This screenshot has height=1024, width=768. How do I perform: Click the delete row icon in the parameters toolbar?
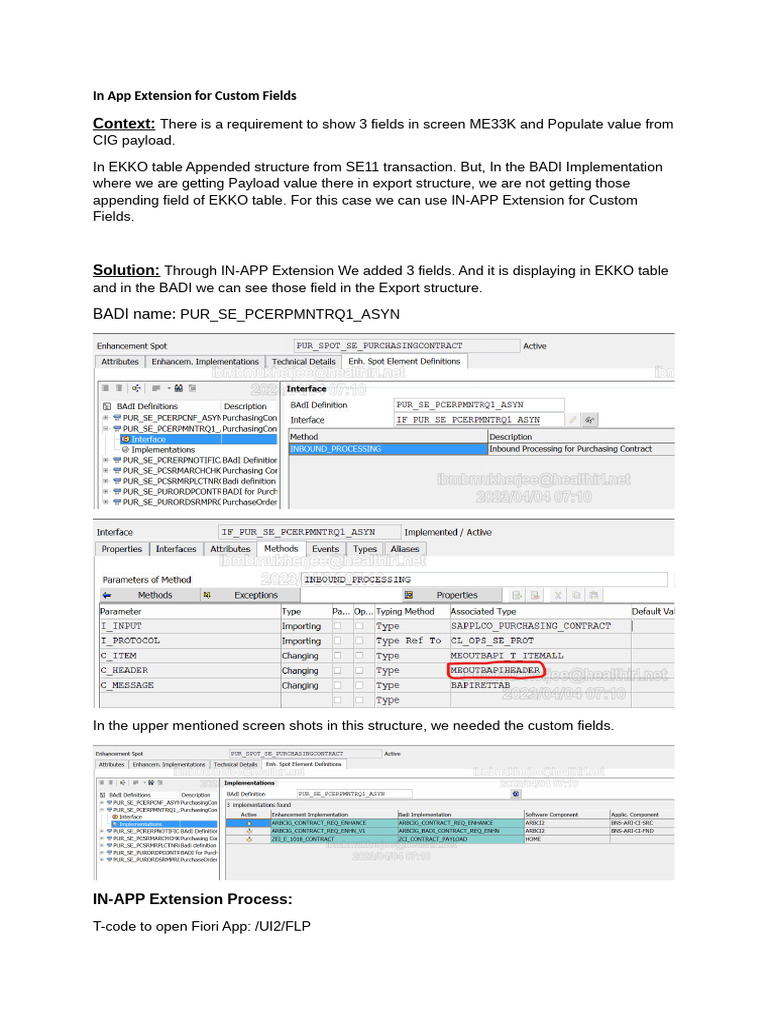click(536, 595)
